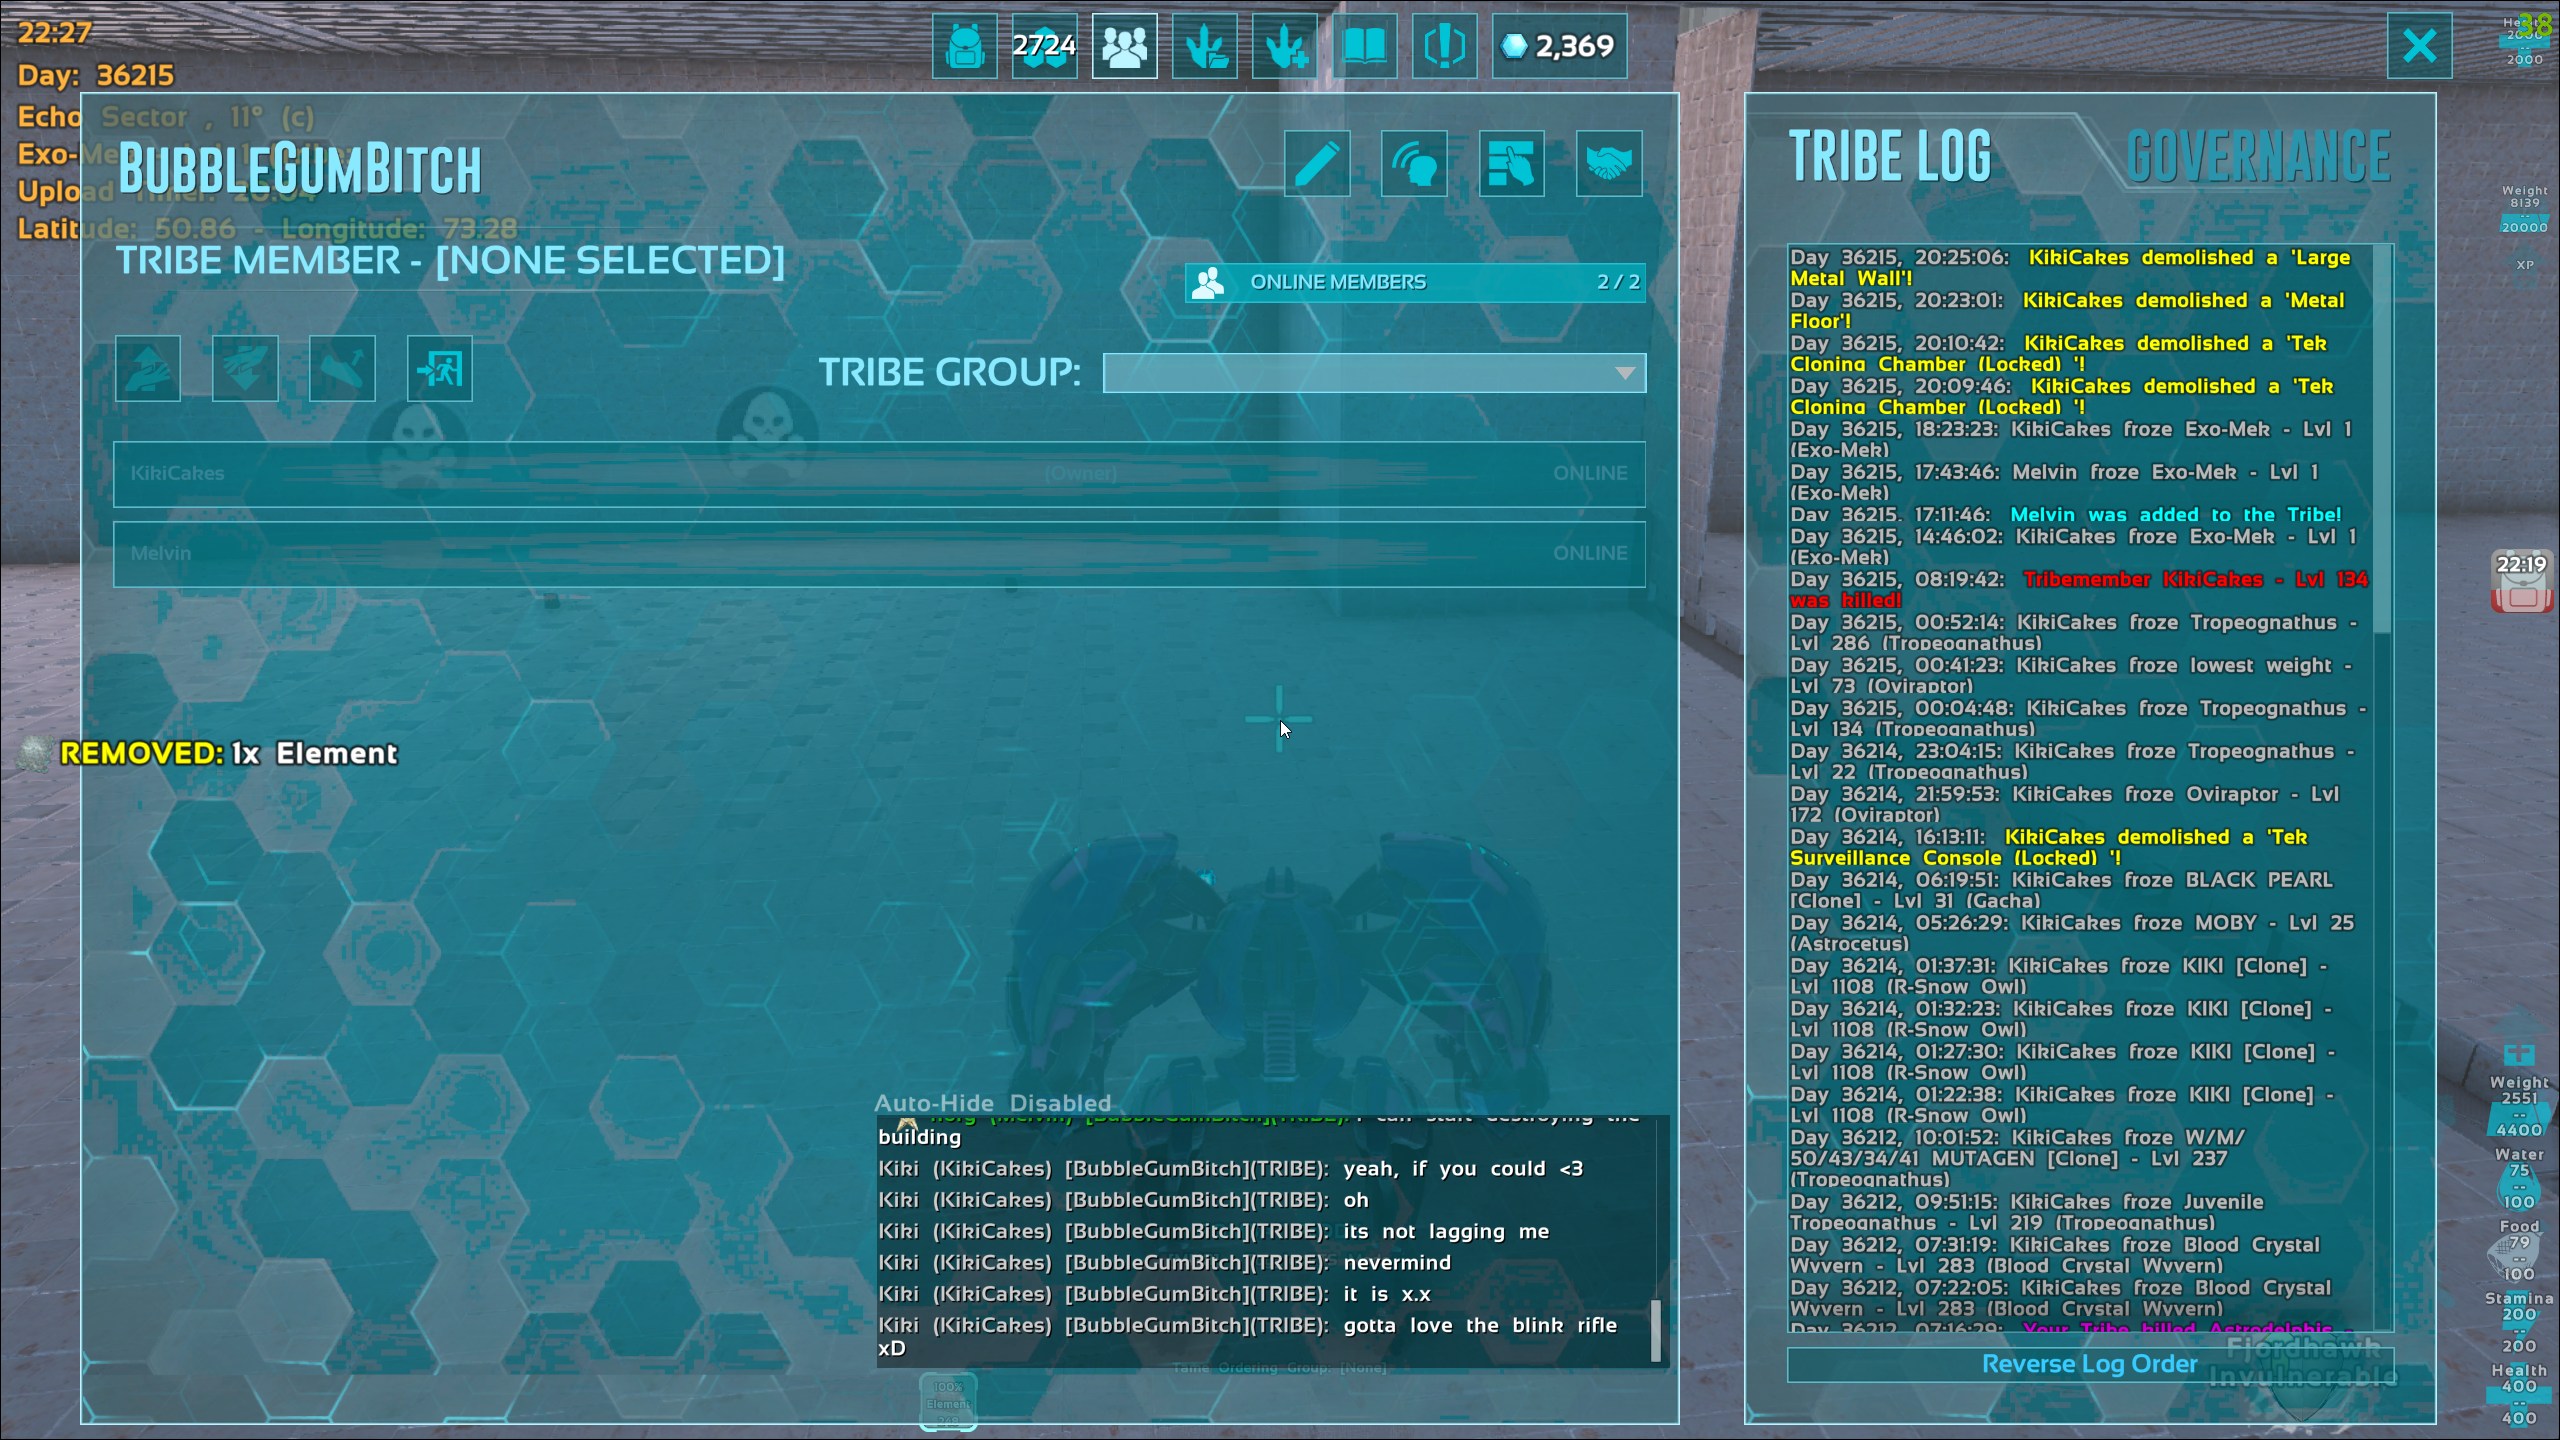
Task: Open the alliances handshake icon
Action: pos(1609,163)
